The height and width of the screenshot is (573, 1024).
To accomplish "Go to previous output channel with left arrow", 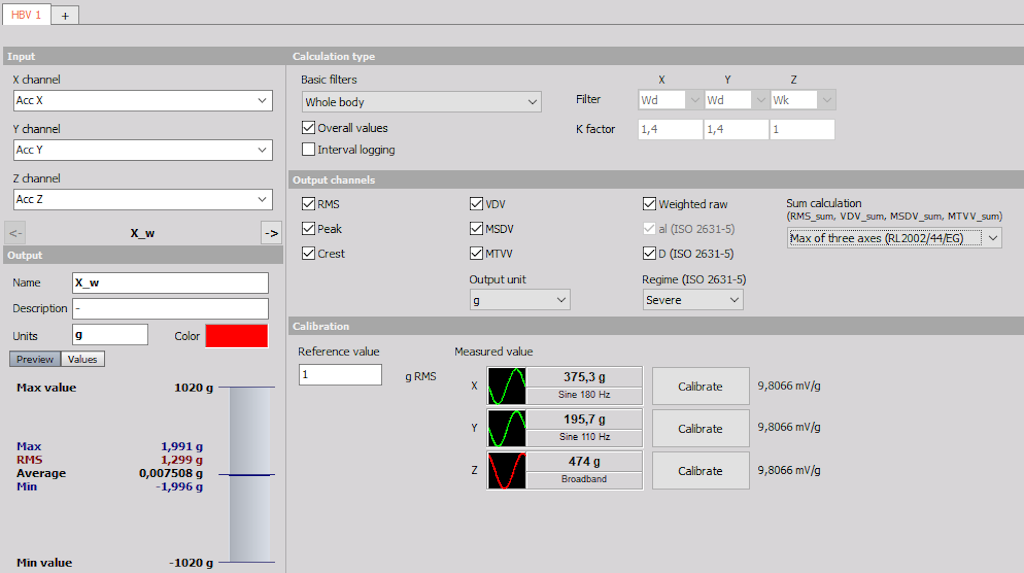I will click(16, 233).
